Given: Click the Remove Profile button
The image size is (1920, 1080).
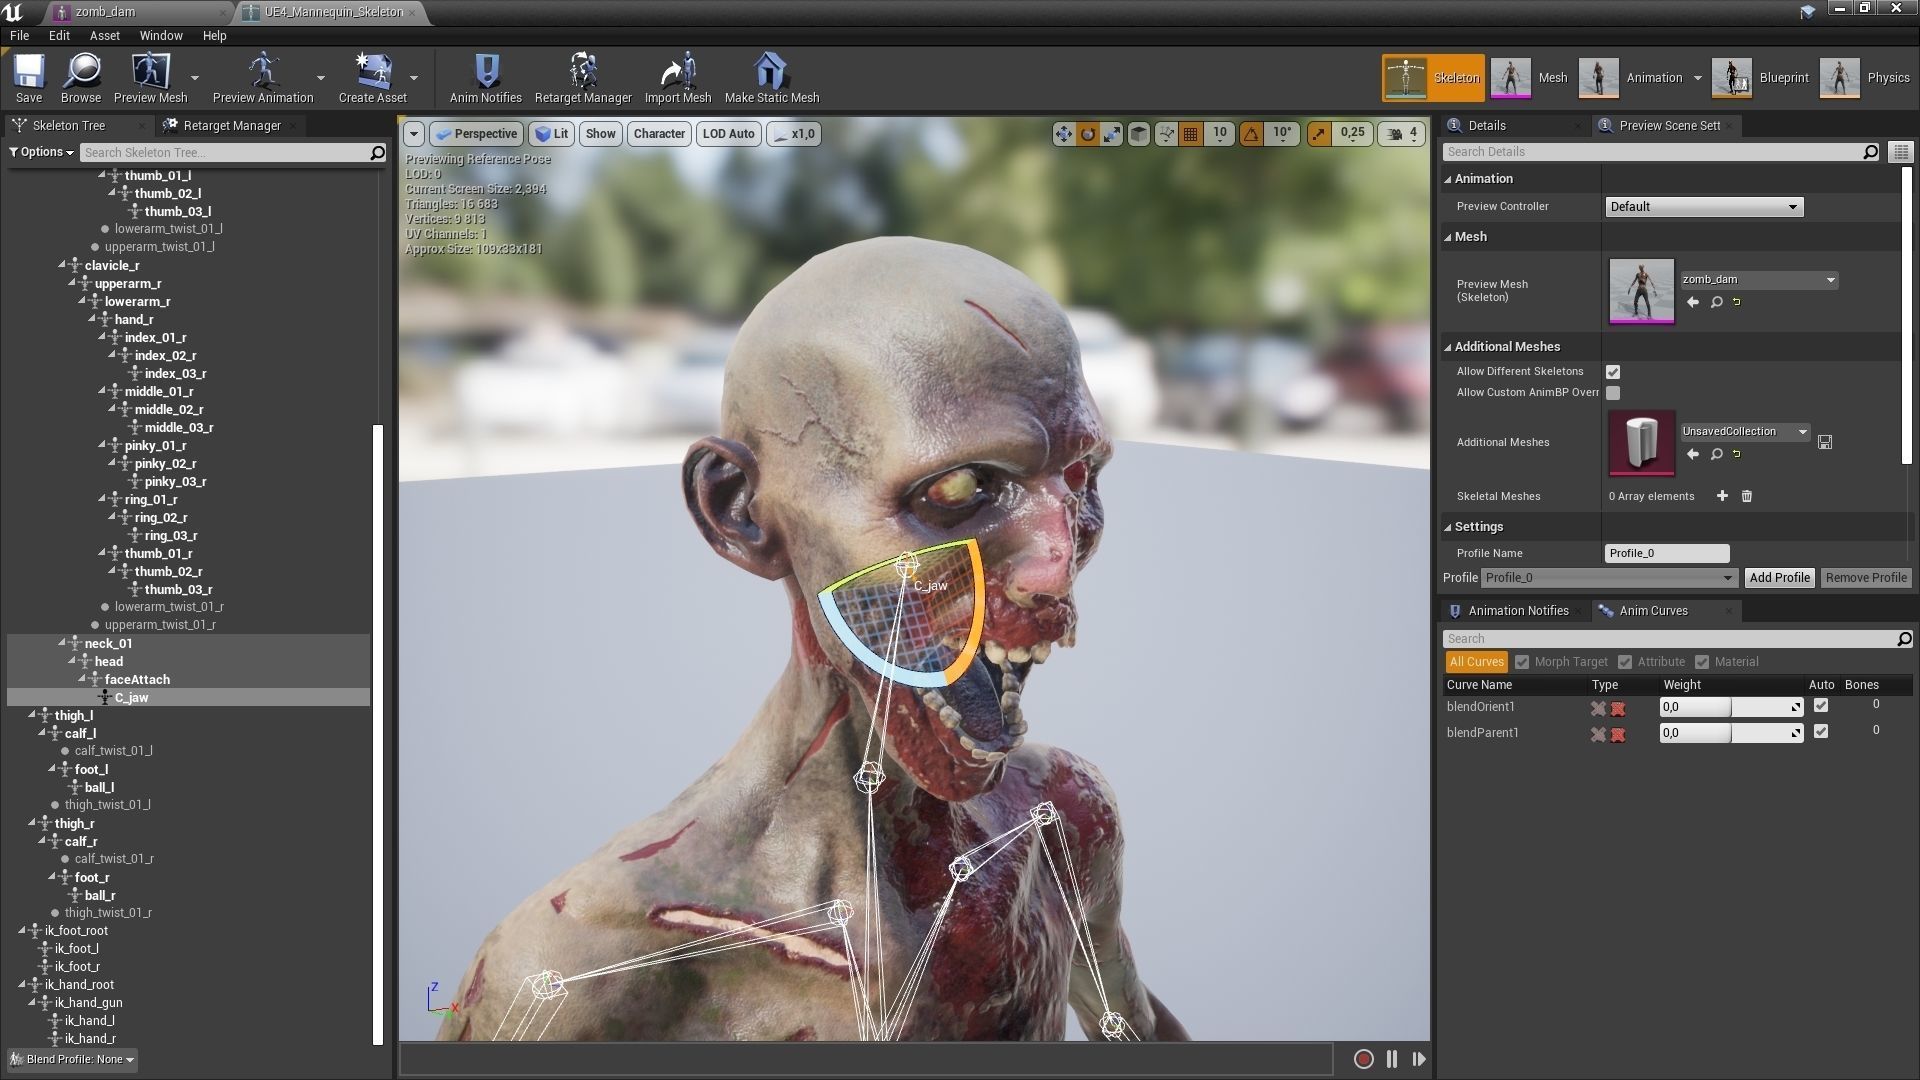Looking at the screenshot, I should pyautogui.click(x=1865, y=578).
